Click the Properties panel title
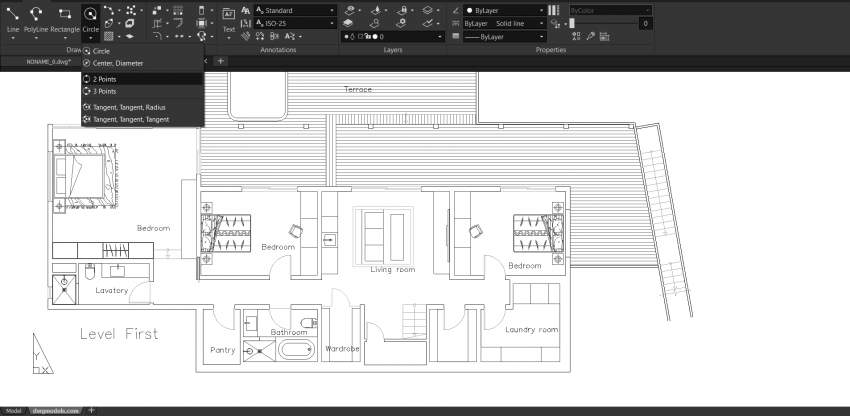Image resolution: width=850 pixels, height=416 pixels. (x=551, y=50)
